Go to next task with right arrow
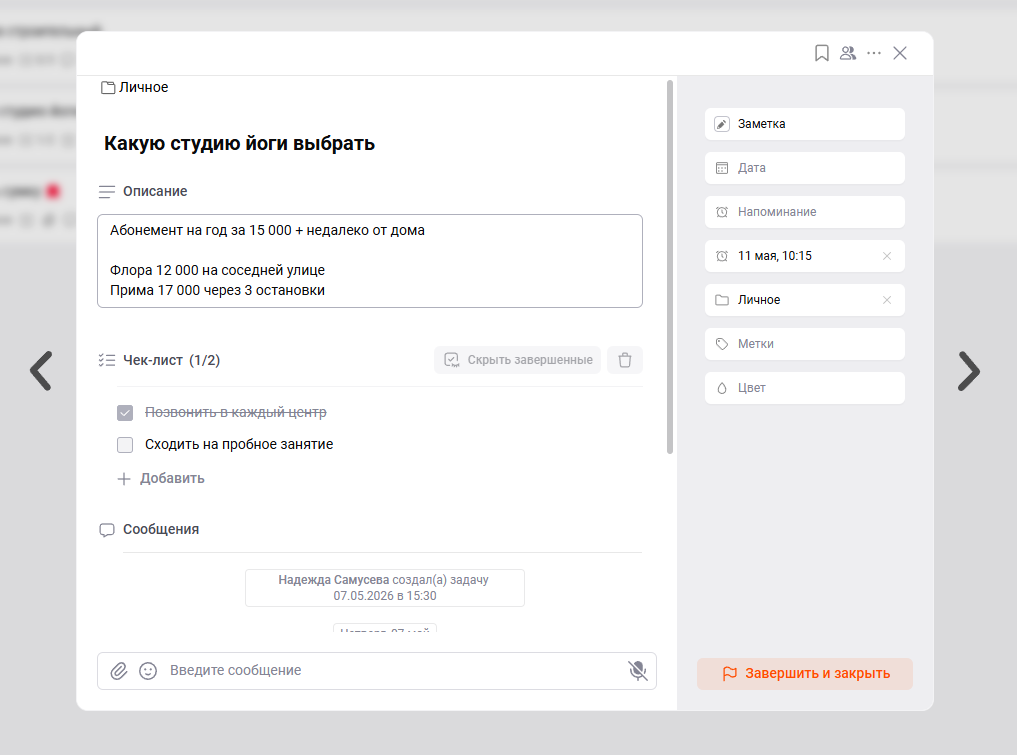1017x755 pixels. tap(969, 371)
